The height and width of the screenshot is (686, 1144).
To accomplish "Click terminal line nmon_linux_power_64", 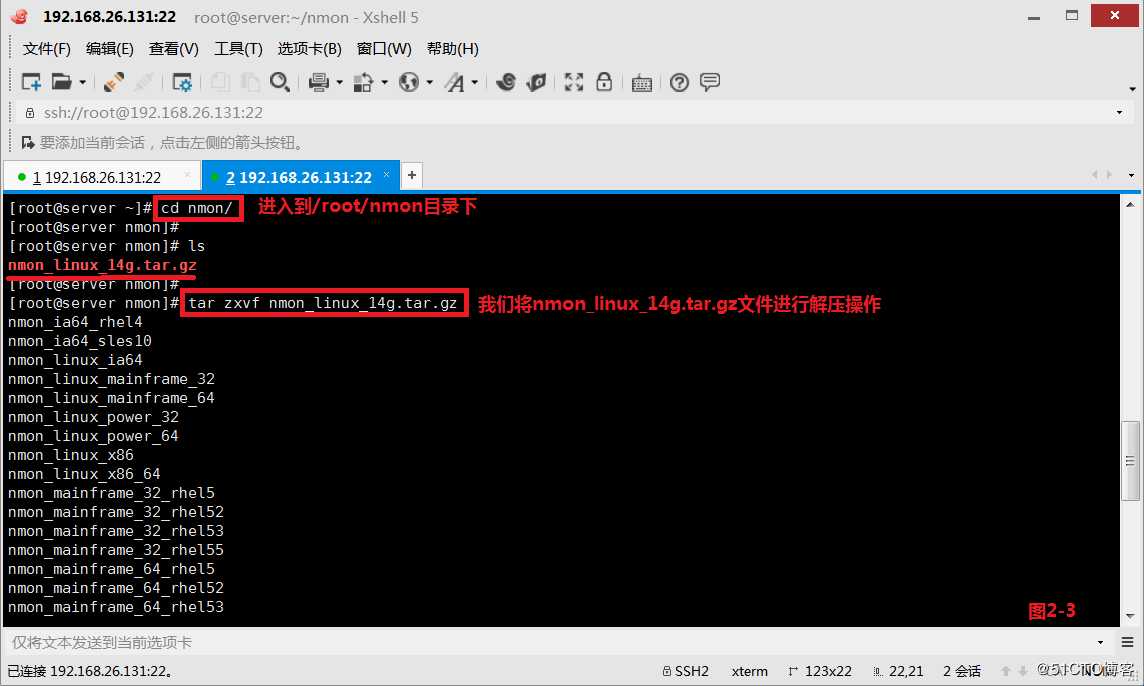I will pos(93,436).
